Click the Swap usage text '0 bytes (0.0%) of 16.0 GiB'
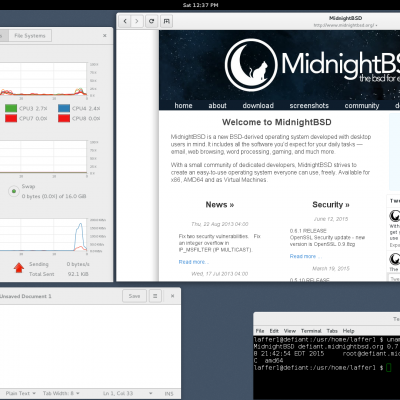Screen dimensions: 400x400 54,196
